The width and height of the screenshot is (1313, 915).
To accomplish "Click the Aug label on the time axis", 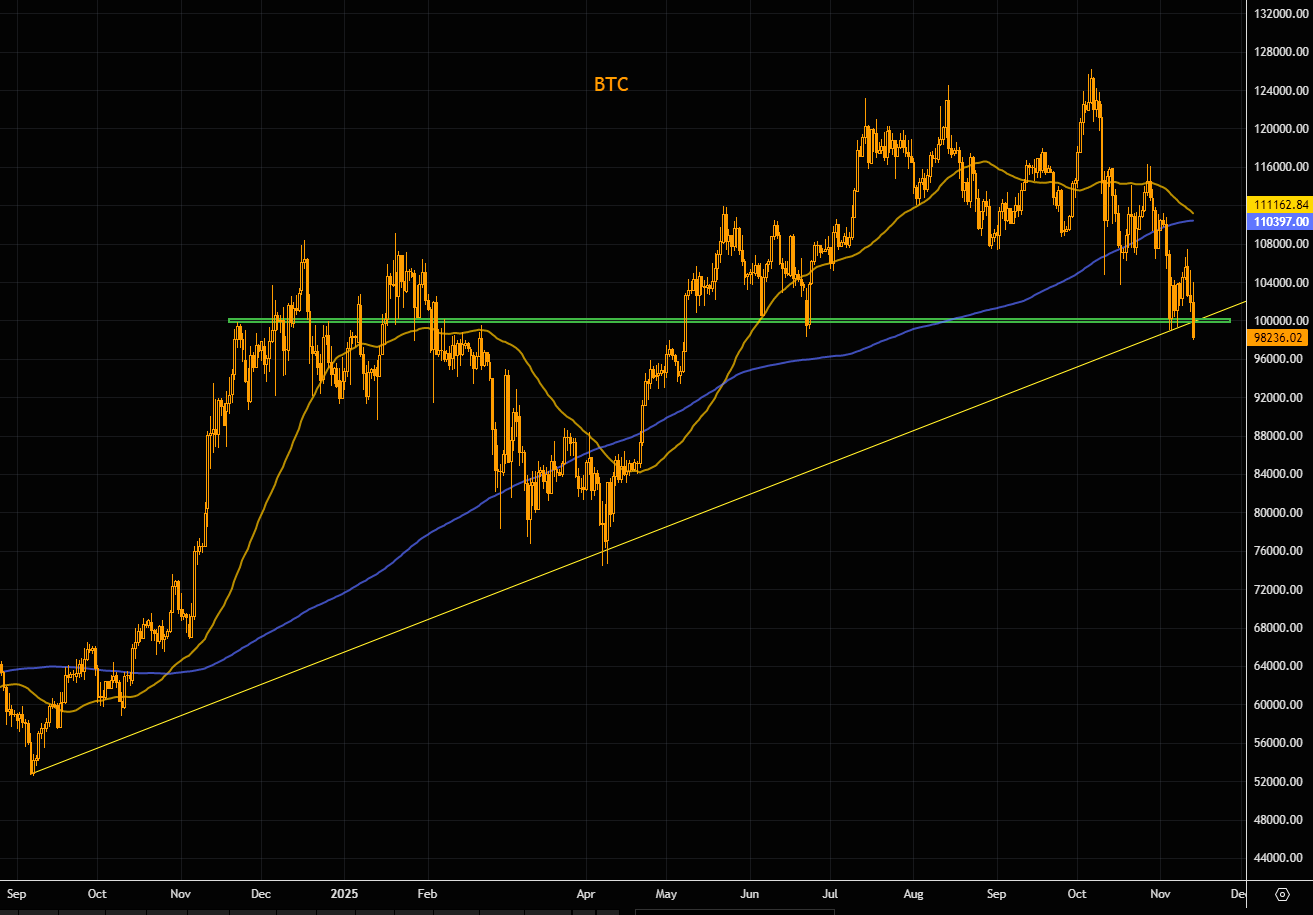I will click(x=913, y=893).
